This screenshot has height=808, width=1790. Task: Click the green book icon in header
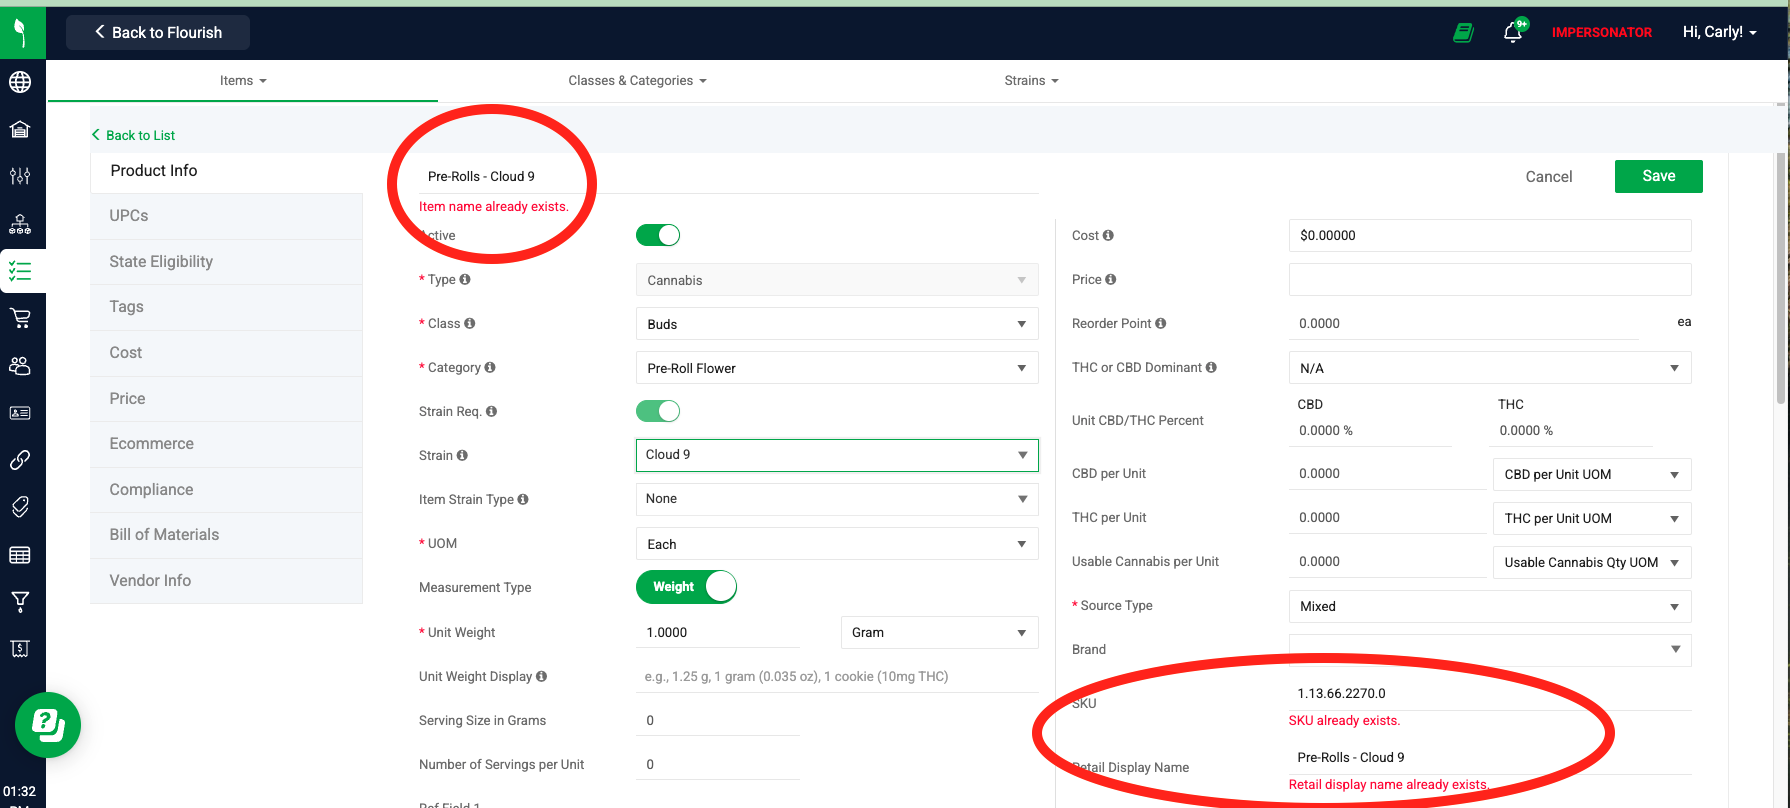coord(1463,33)
